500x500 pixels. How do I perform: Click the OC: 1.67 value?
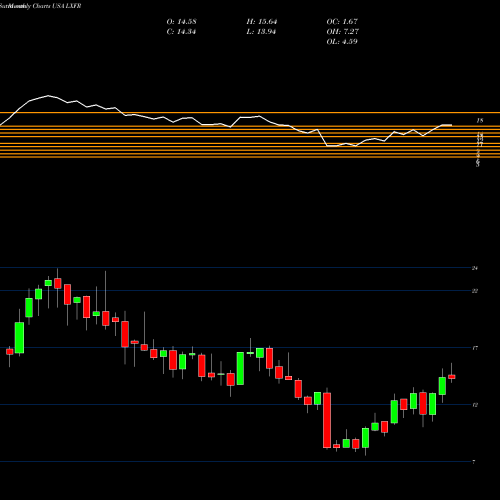342,22
